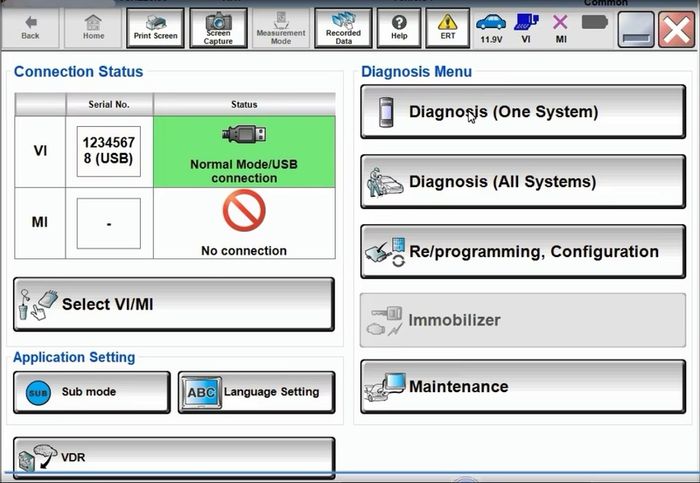The width and height of the screenshot is (700, 483).
Task: Click the "Normal Mode/USB connection" status text
Action: pos(244,171)
